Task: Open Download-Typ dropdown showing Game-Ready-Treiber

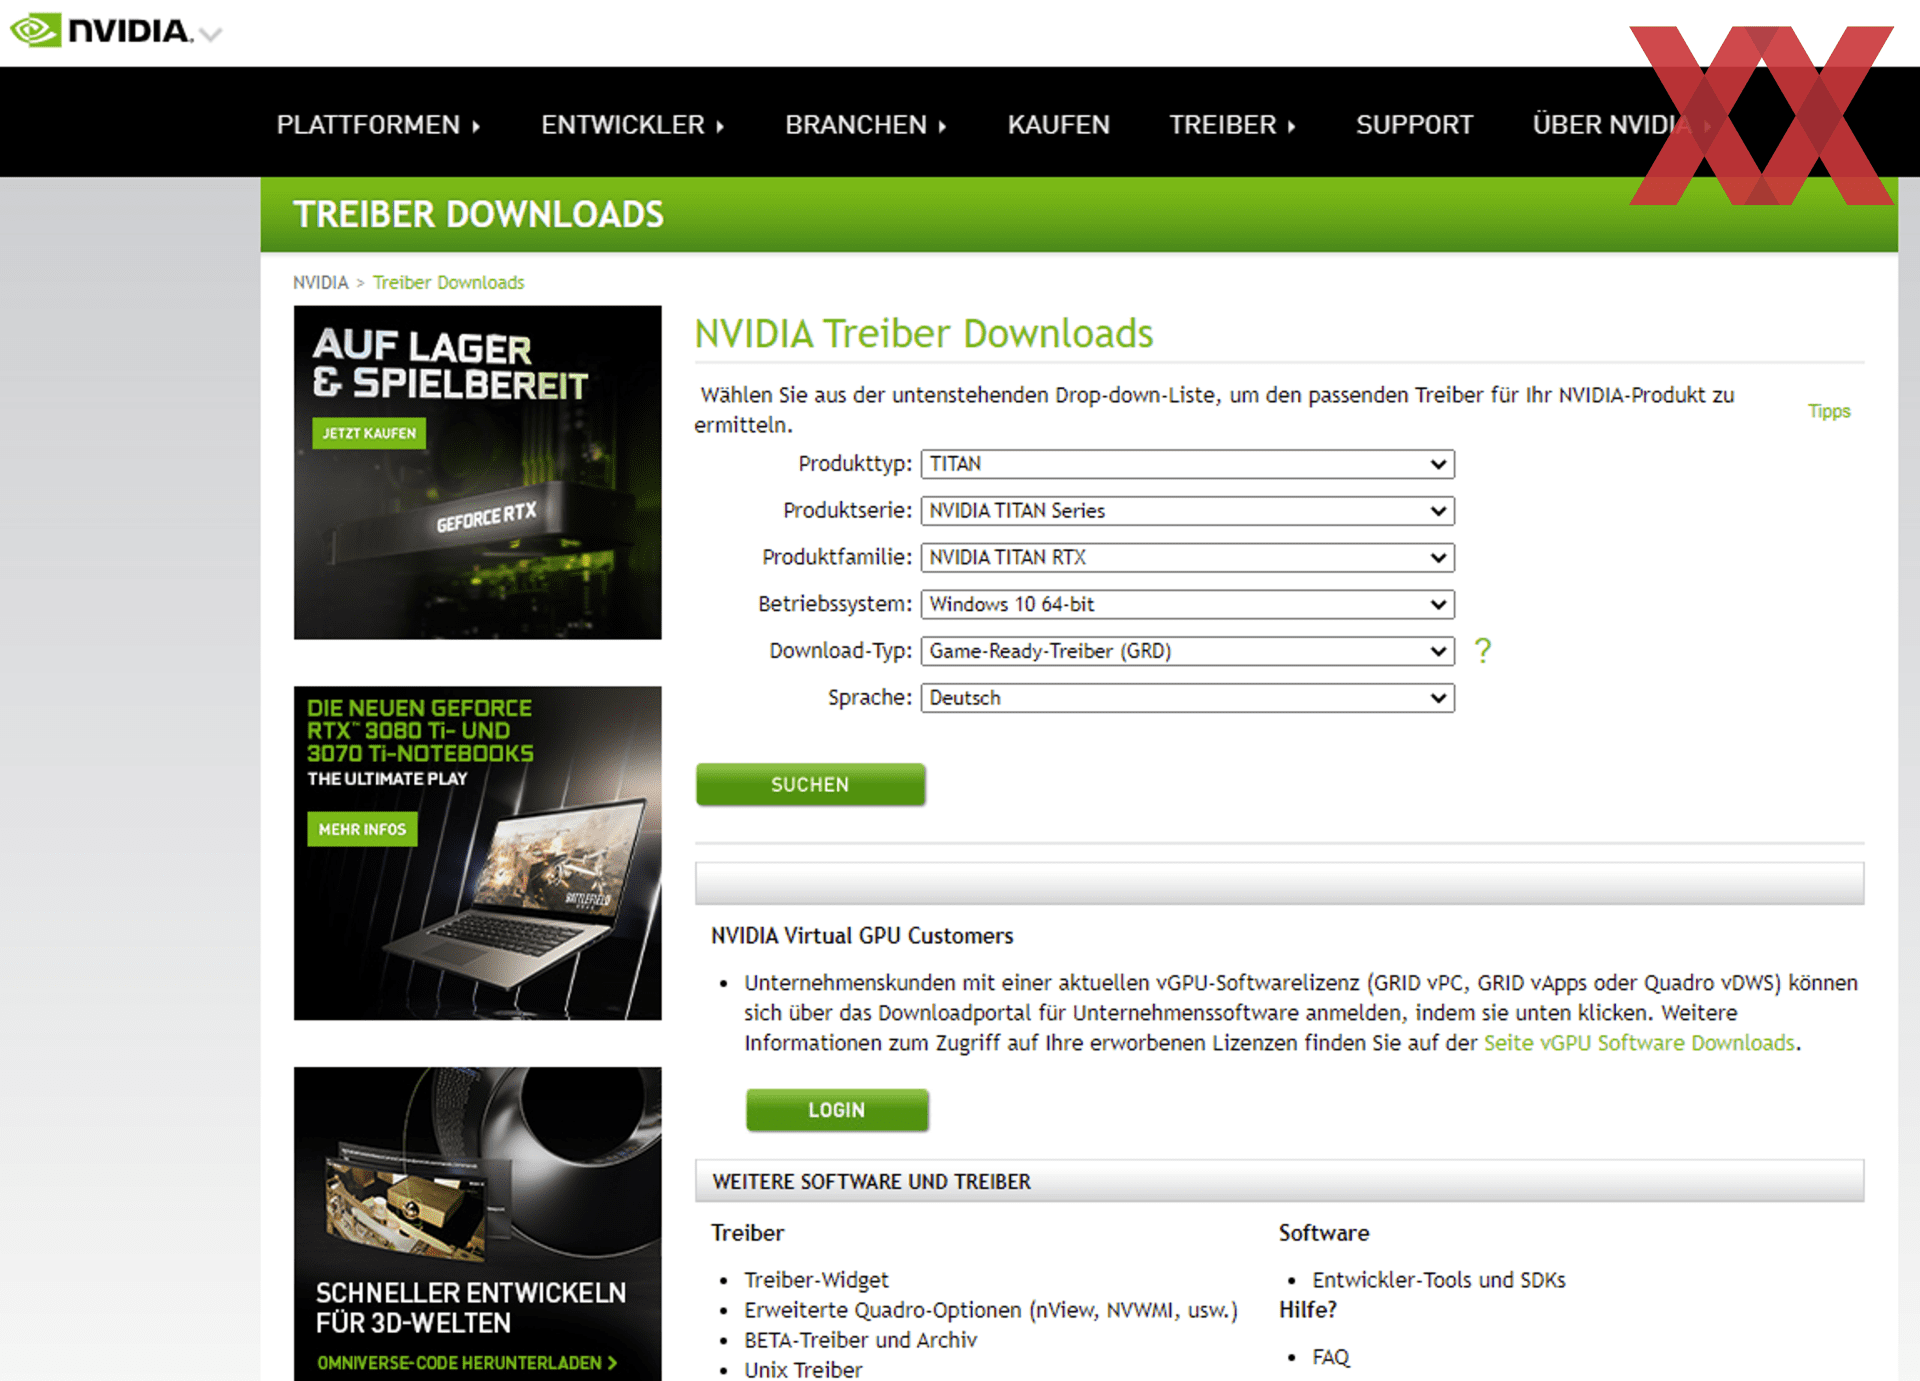Action: coord(1187,651)
